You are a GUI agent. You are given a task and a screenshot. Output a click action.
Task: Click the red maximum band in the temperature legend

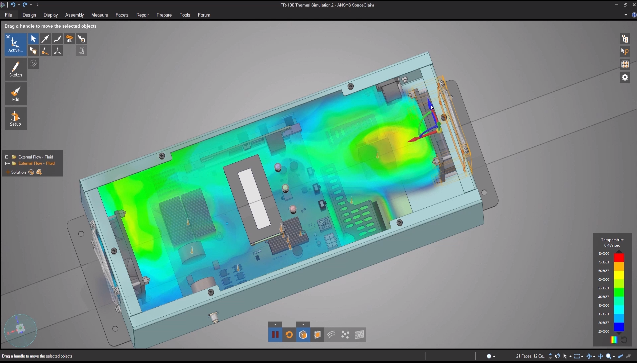[x=619, y=257]
